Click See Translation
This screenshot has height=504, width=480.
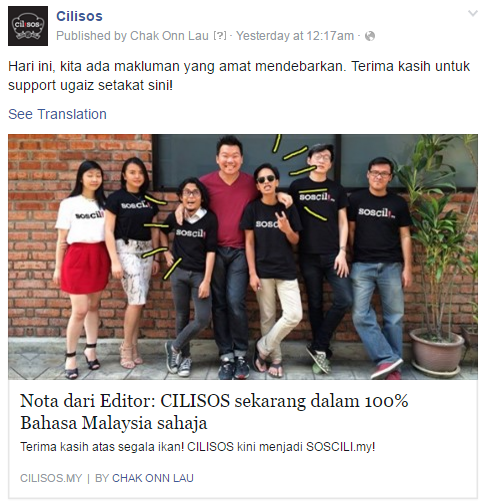click(57, 114)
